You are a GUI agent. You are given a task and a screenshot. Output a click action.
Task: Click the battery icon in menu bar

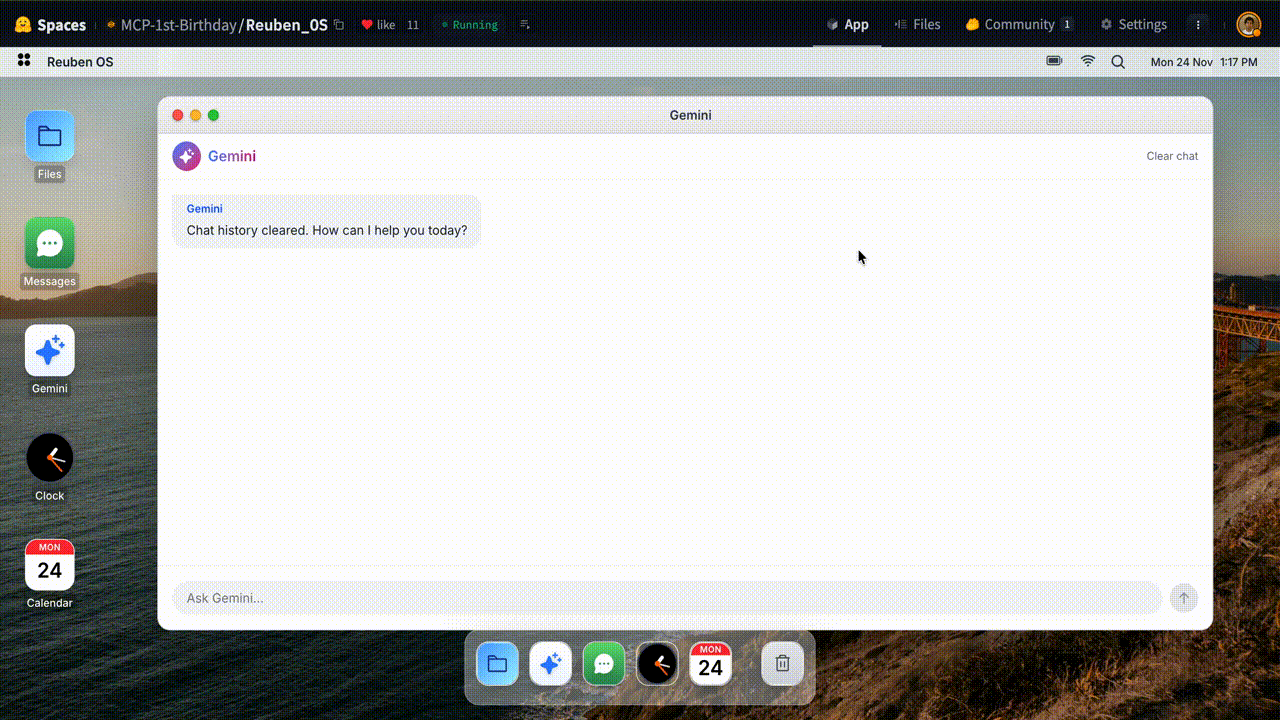click(1054, 62)
